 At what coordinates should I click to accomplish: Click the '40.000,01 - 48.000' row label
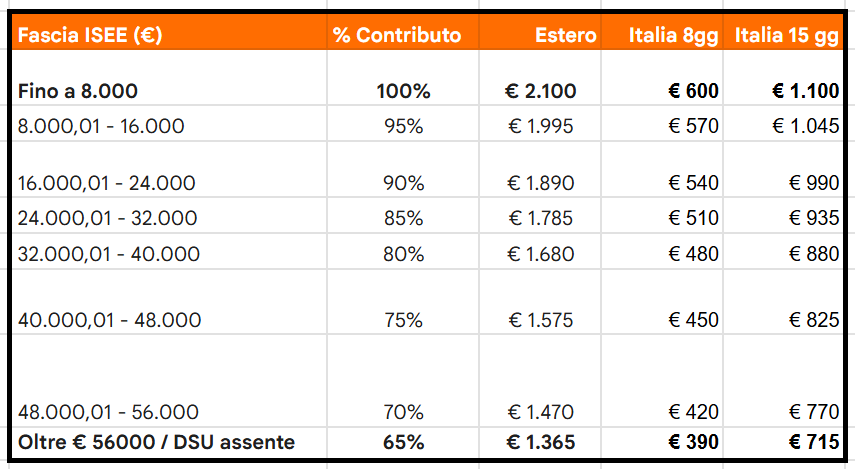[109, 320]
